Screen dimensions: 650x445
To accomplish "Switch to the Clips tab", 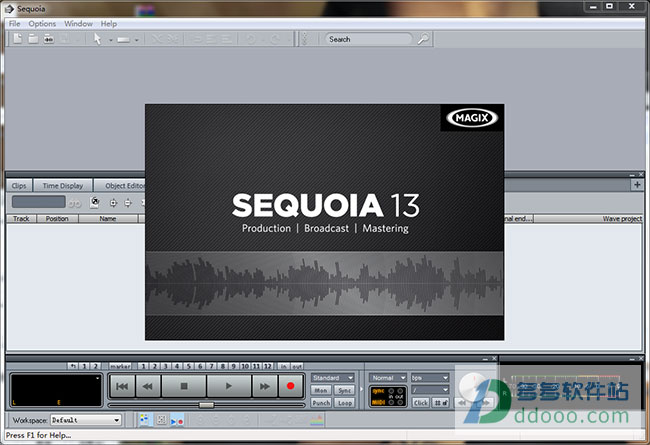I will 19,185.
